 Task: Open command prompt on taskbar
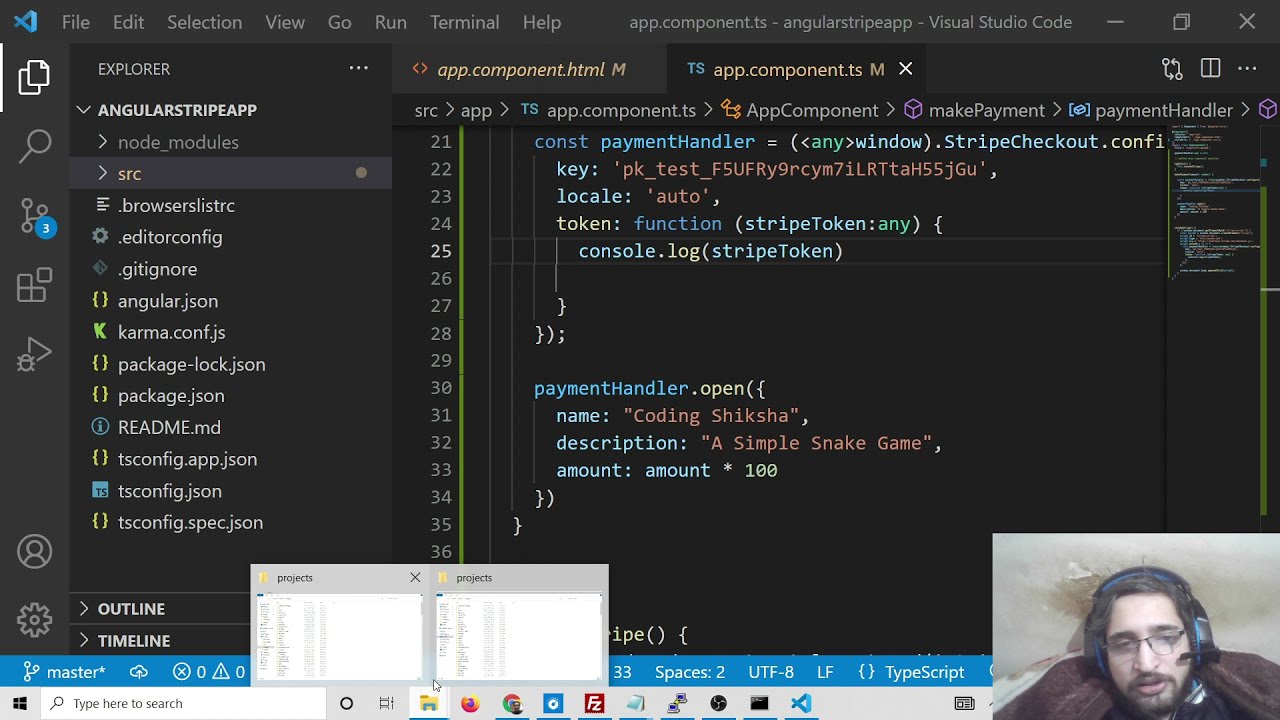[x=759, y=703]
